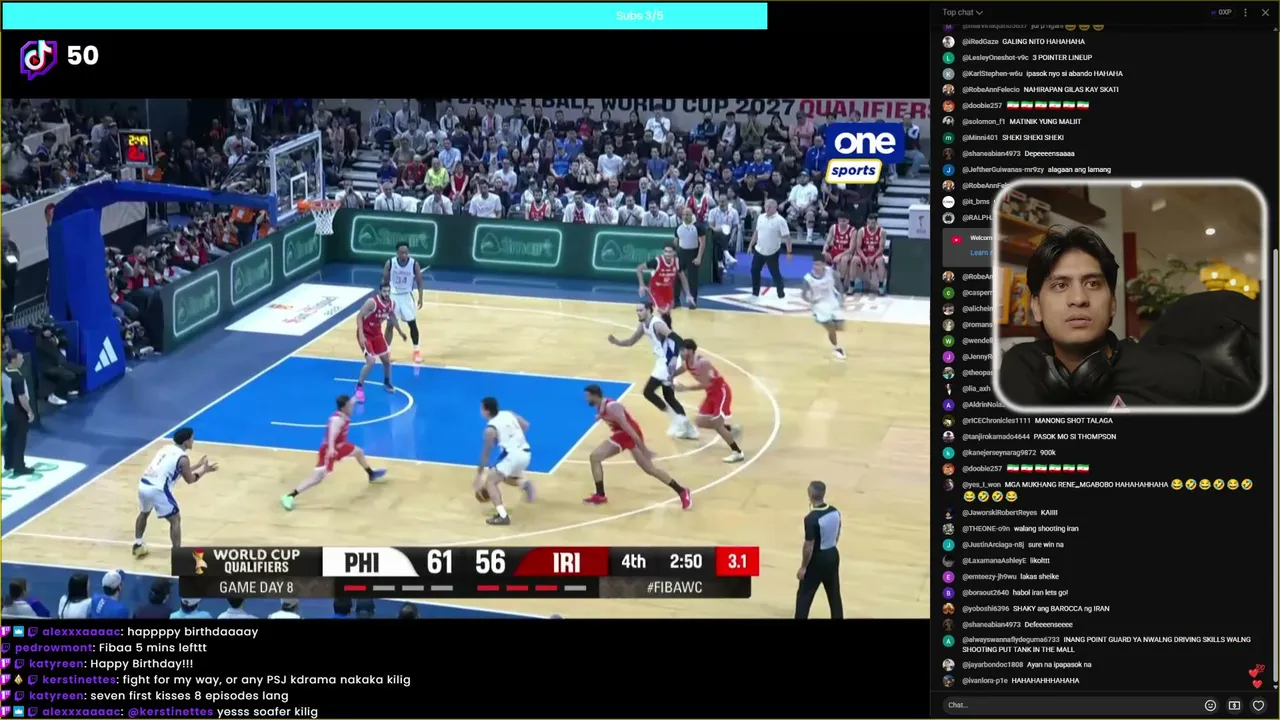The image size is (1280, 720).
Task: Click @KarlStephen-w6u's avatar
Action: (948, 74)
